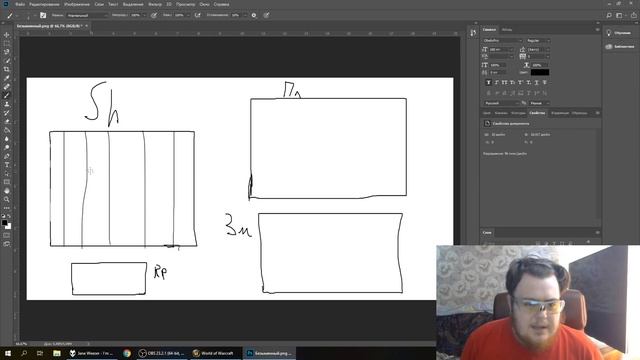Toggle Quick Mask mode
Viewport: 640px width, 360px height.
(x=7, y=236)
